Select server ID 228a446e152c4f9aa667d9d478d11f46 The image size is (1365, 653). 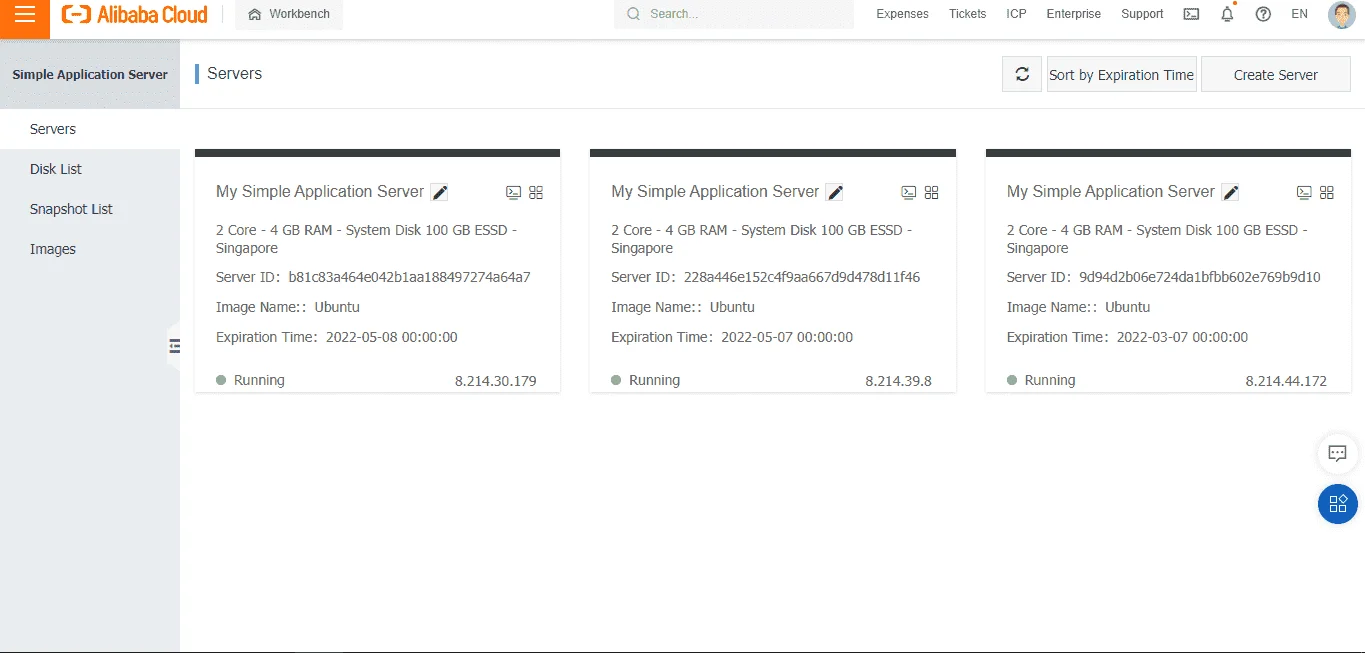[x=802, y=277]
